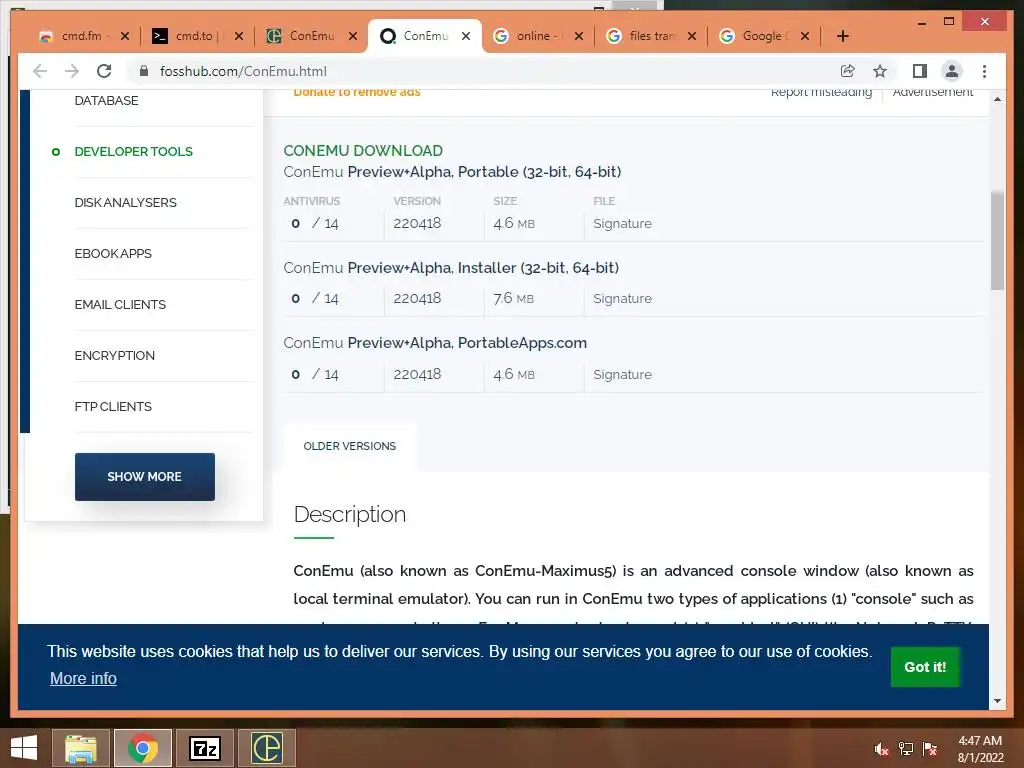Screen dimensions: 1024x768
Task: Open File Explorer from the taskbar
Action: 81,748
